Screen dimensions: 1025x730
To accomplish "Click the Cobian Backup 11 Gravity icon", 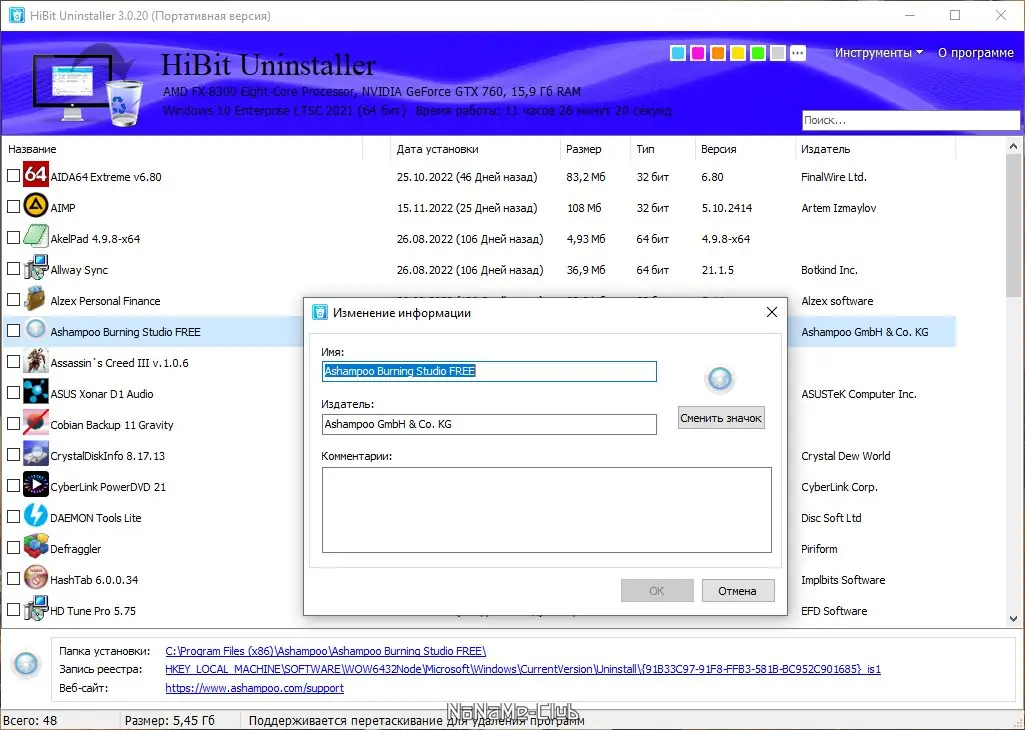I will pyautogui.click(x=35, y=423).
